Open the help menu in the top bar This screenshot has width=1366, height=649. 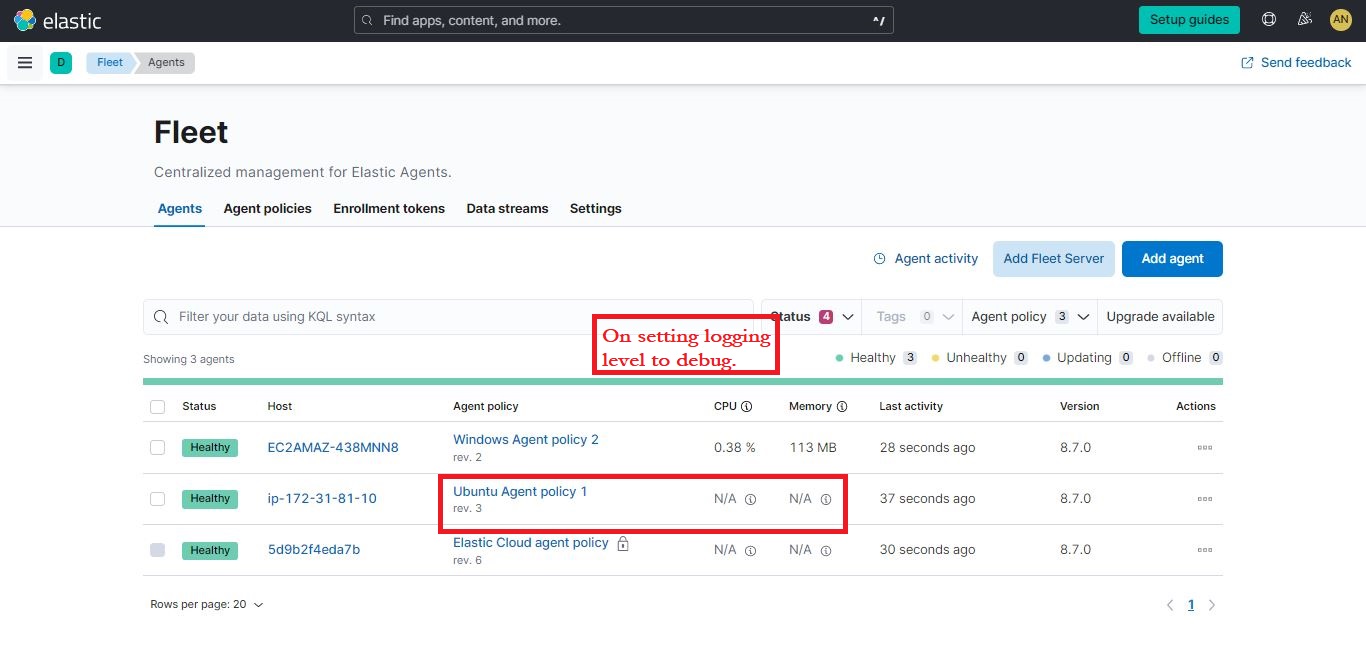point(1268,19)
